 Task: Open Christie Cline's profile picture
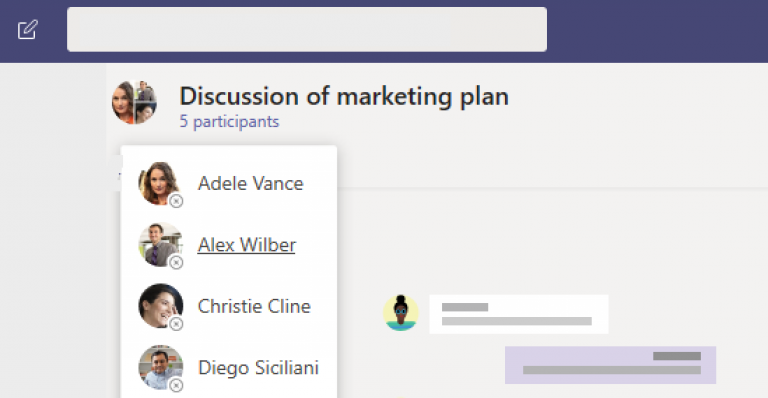point(160,306)
